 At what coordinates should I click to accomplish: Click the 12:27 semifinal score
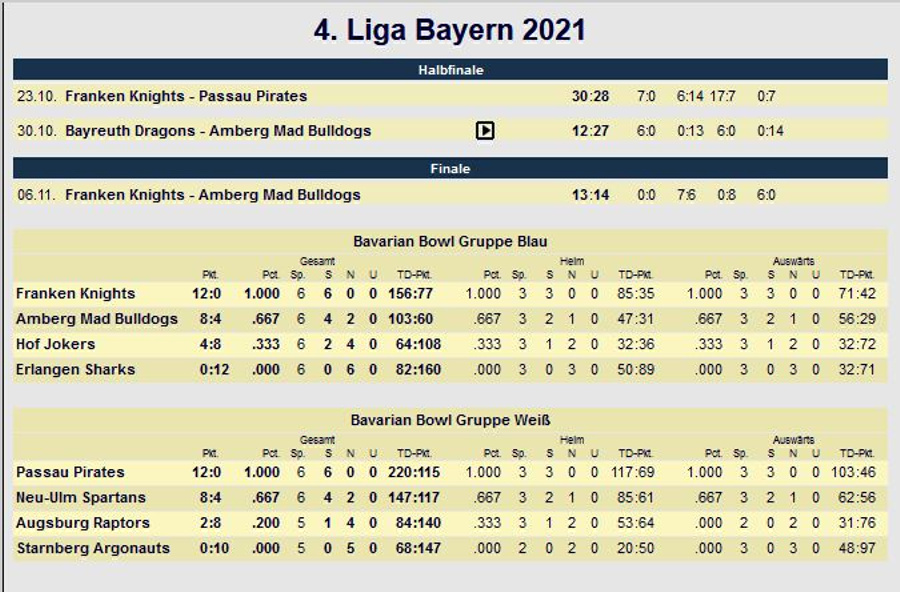(590, 130)
